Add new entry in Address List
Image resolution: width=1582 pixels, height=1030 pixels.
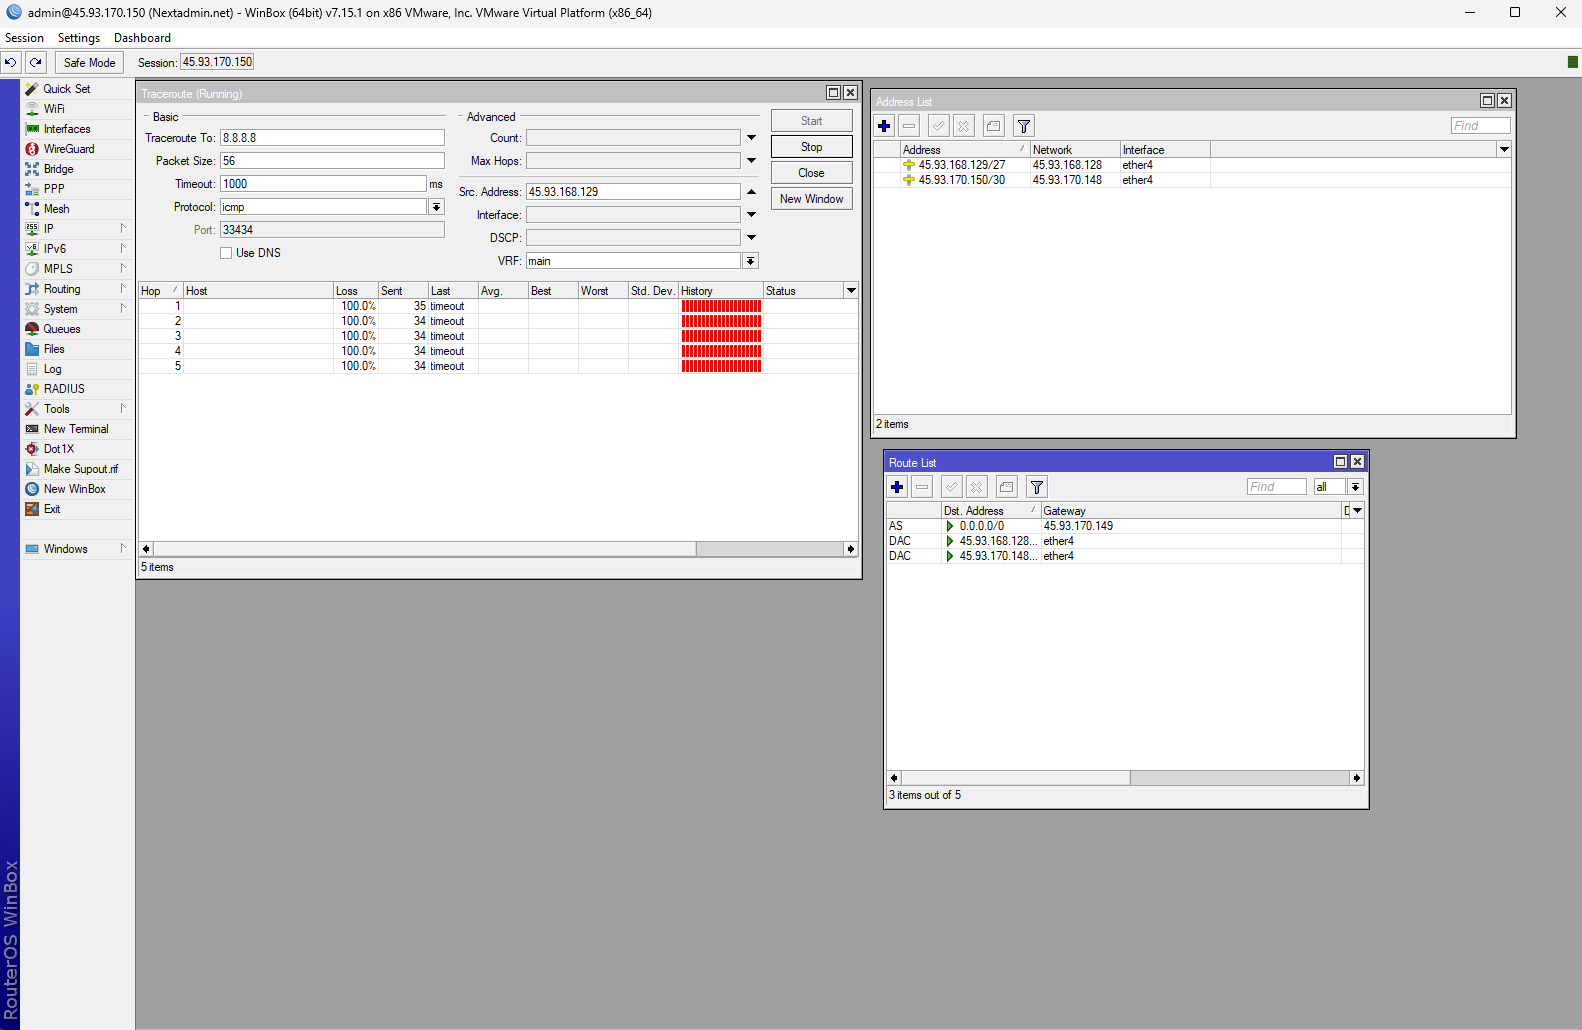tap(884, 126)
